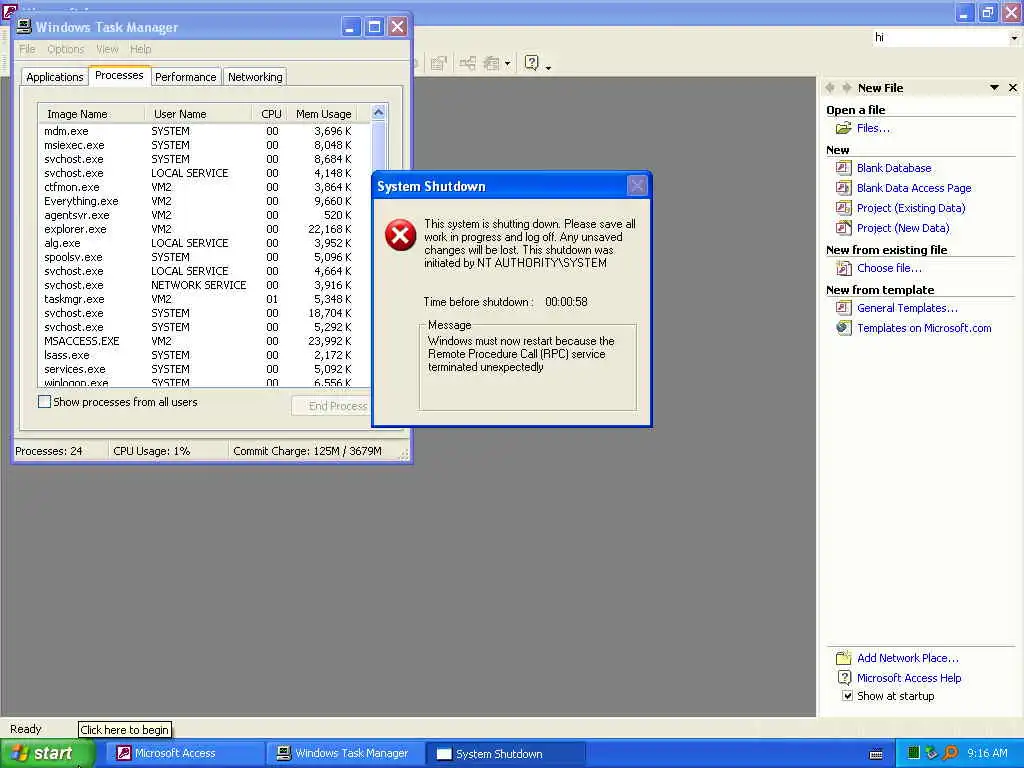
Task: Select the MSACCESS.EXE process row
Action: pyautogui.click(x=204, y=341)
